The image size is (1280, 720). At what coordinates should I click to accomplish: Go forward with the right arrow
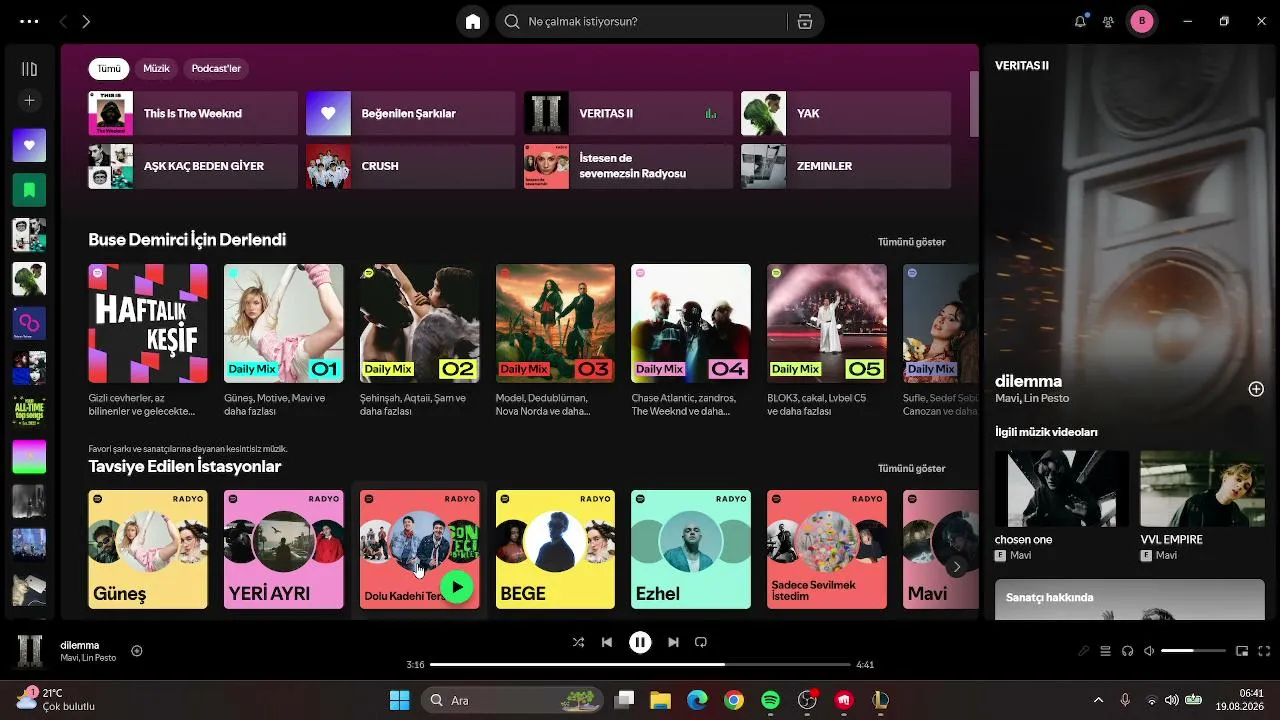coord(86,21)
